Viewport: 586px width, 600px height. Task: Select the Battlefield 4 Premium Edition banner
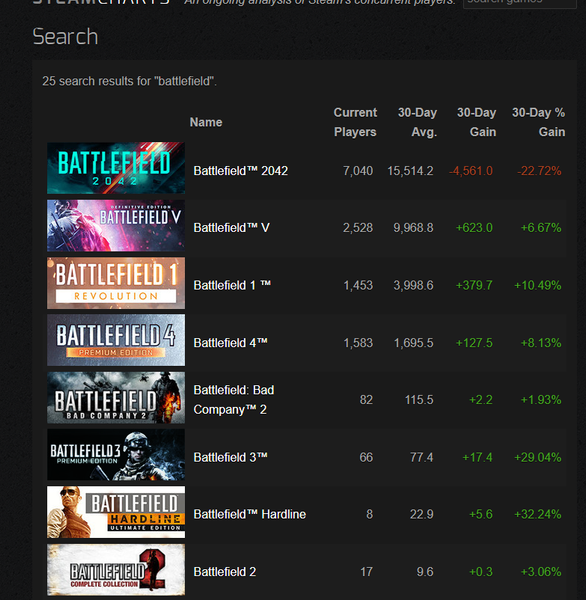pyautogui.click(x=116, y=340)
